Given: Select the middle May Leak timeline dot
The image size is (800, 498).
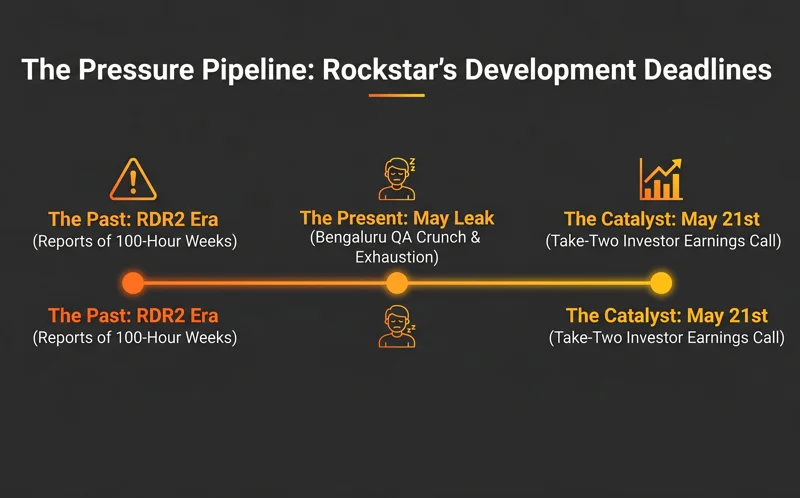Looking at the screenshot, I should pos(397,283).
